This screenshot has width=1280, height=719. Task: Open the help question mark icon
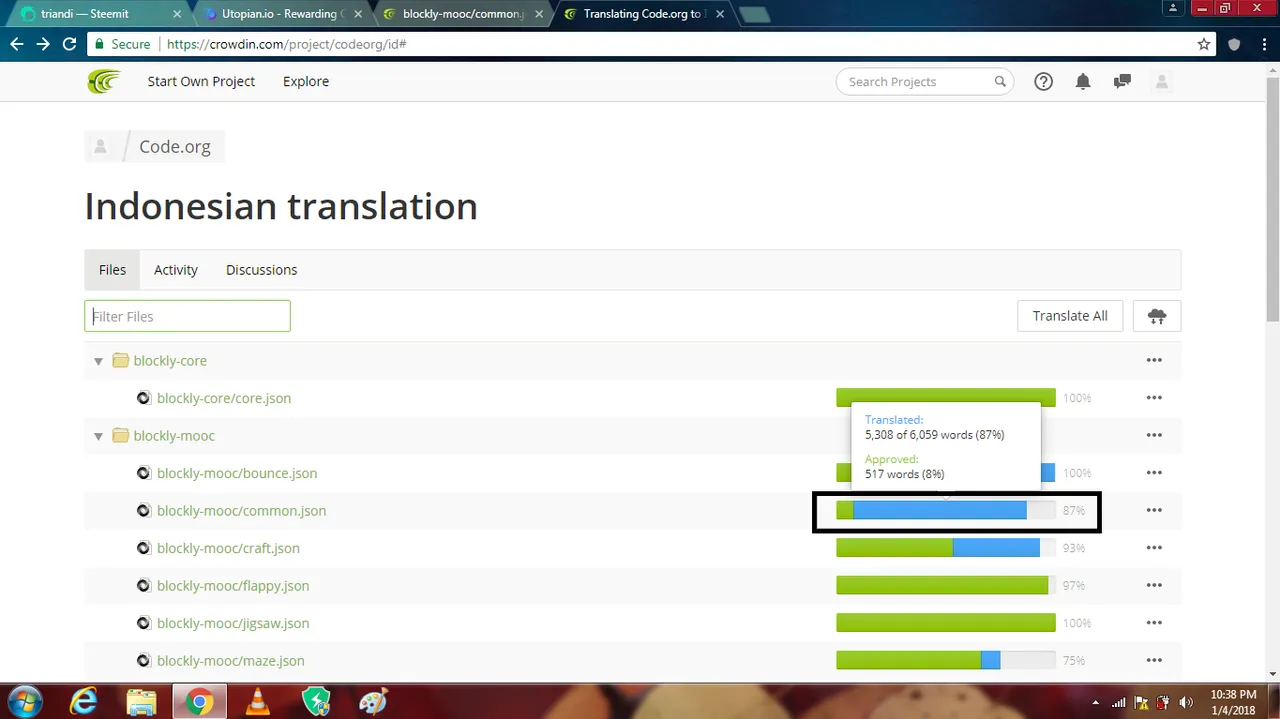coord(1043,82)
